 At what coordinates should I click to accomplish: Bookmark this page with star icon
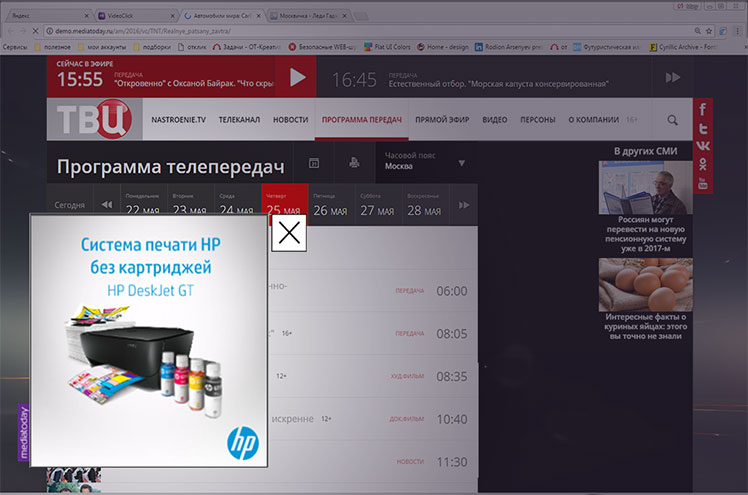[x=709, y=31]
